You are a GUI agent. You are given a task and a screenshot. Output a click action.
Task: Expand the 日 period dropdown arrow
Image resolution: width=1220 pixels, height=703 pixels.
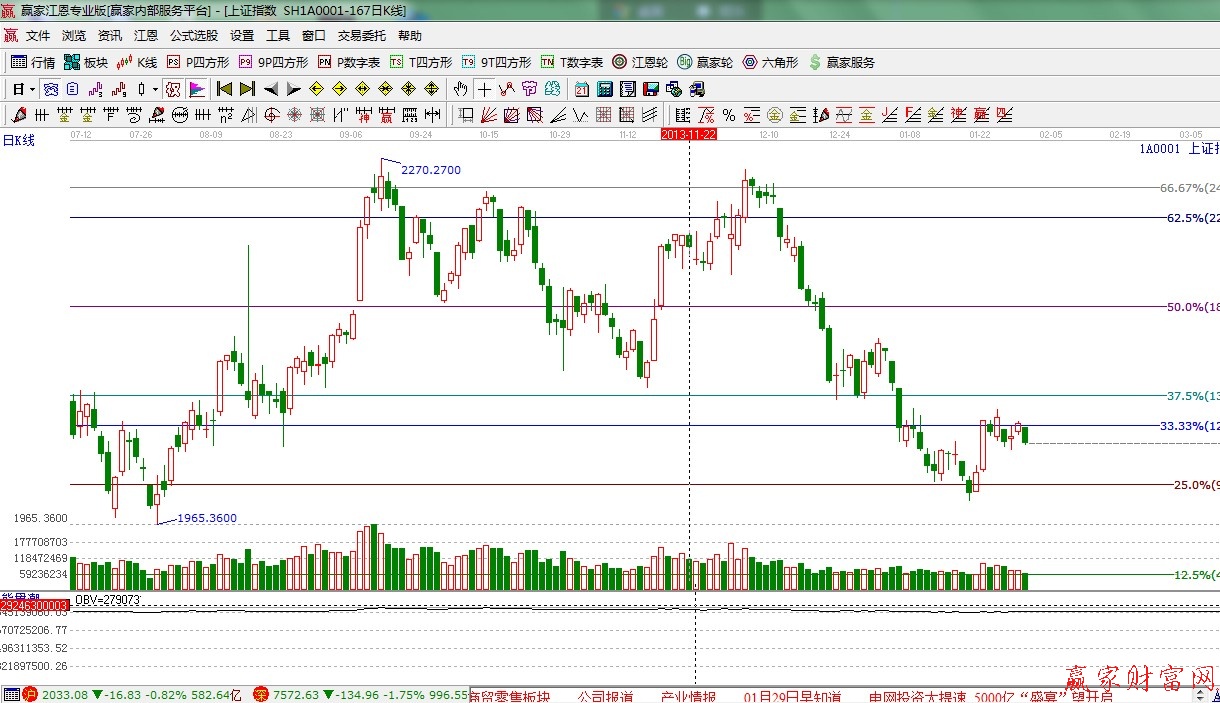point(32,89)
